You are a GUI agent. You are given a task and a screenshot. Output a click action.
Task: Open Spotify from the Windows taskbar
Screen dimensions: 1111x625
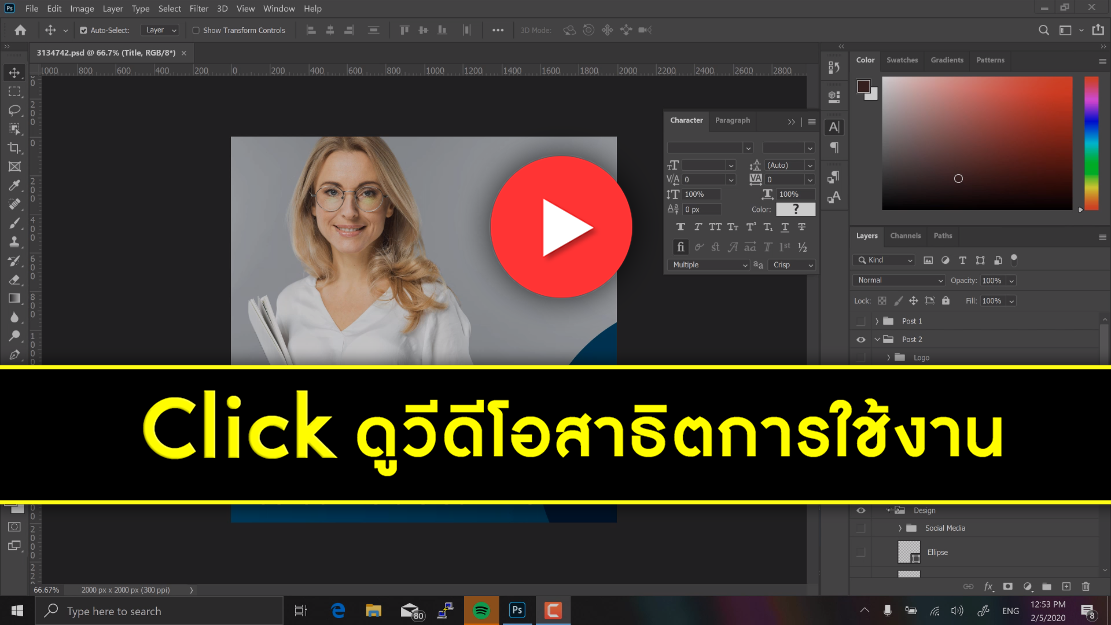tap(481, 610)
